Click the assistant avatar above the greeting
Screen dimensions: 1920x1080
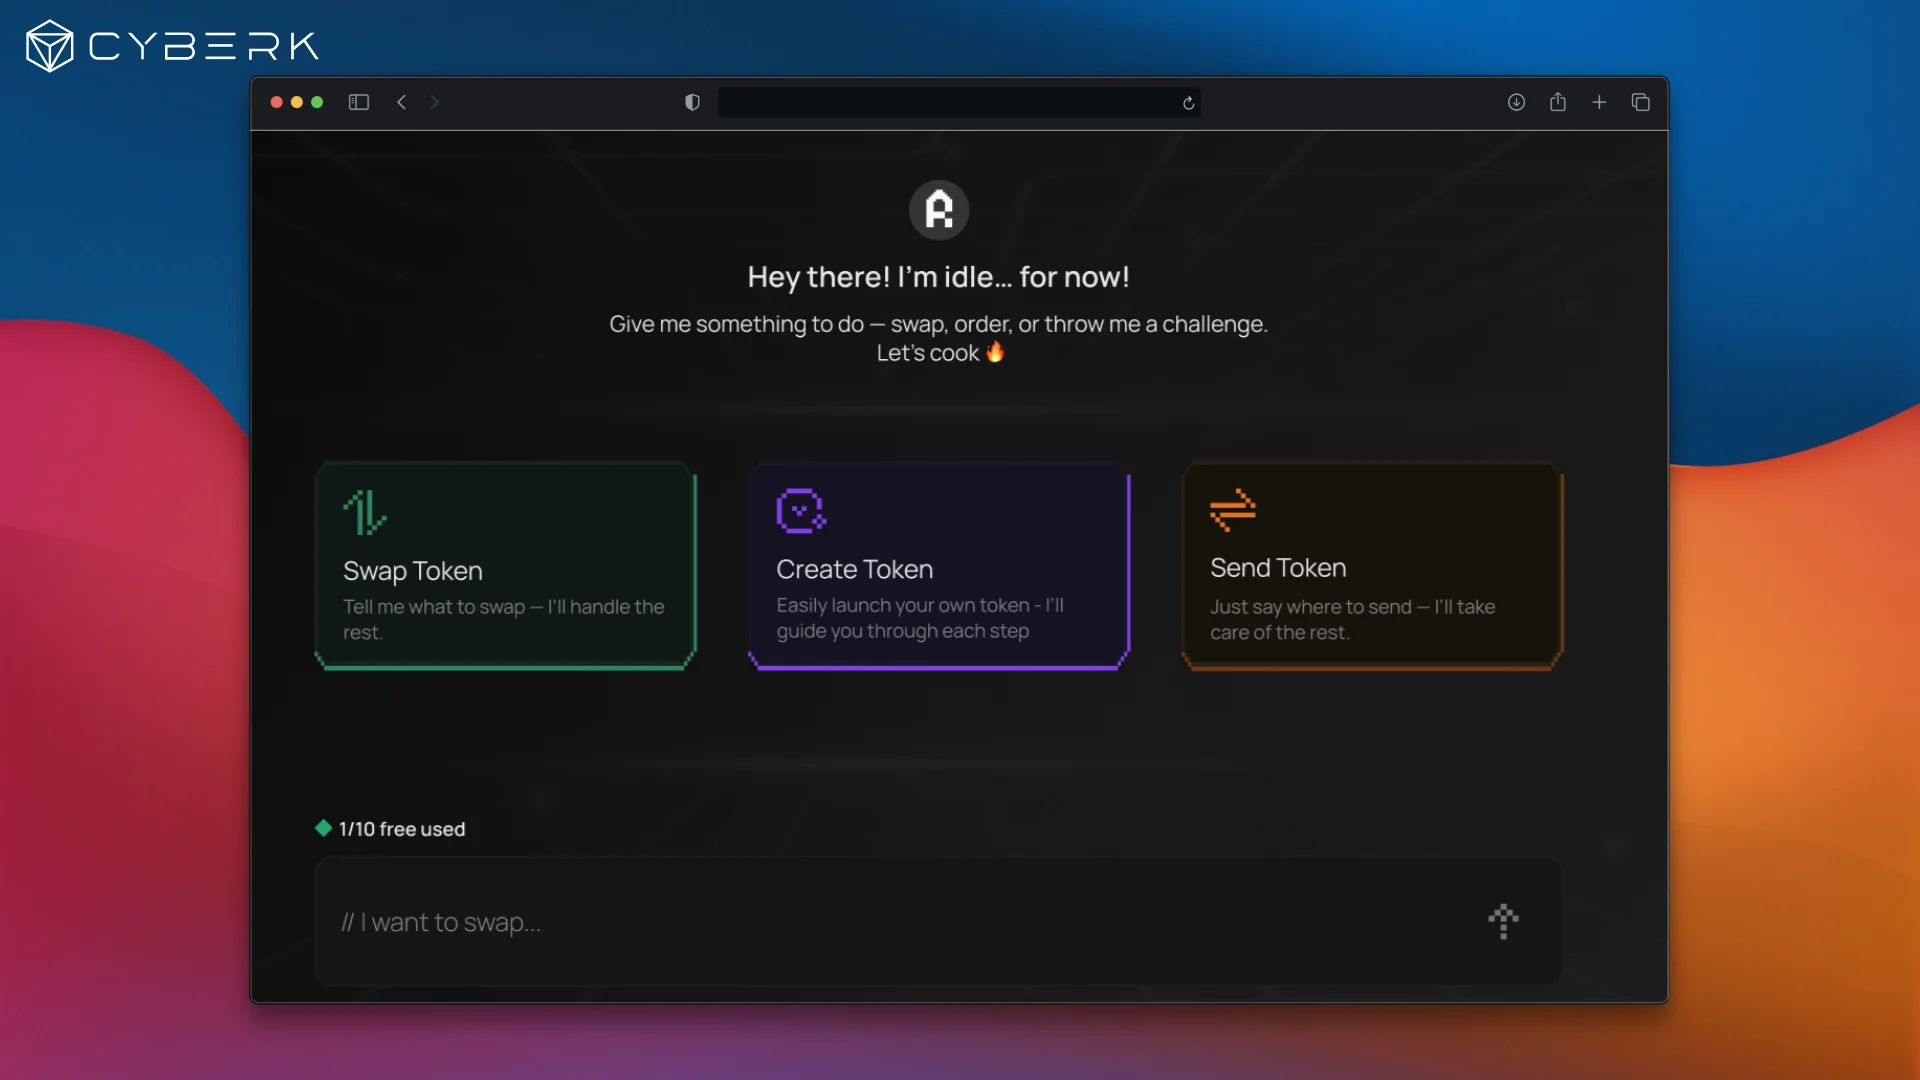(939, 209)
